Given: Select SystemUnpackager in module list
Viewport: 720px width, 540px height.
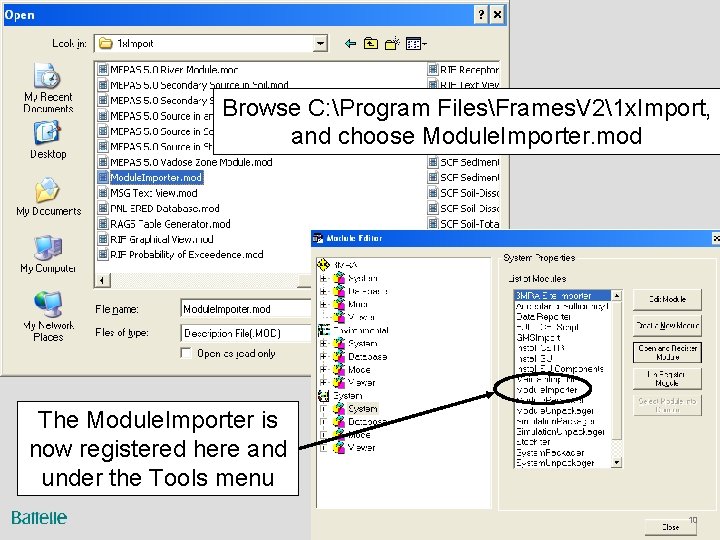Looking at the screenshot, I should point(555,463).
